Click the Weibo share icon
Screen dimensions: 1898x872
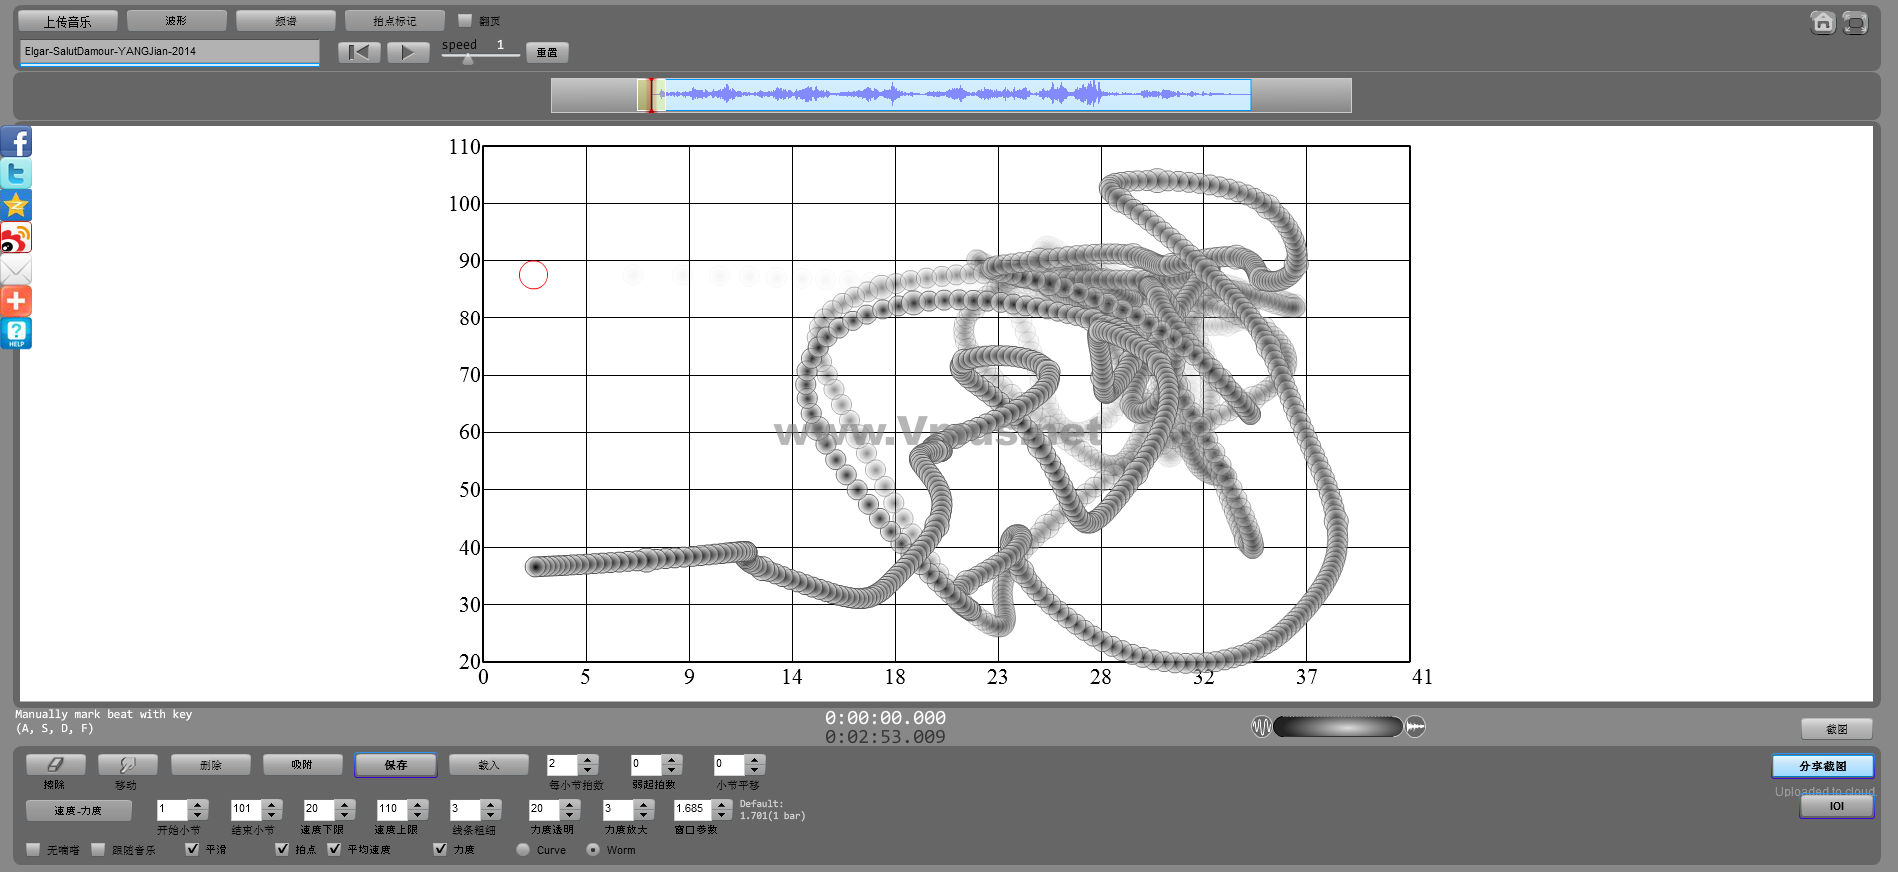click(x=16, y=238)
